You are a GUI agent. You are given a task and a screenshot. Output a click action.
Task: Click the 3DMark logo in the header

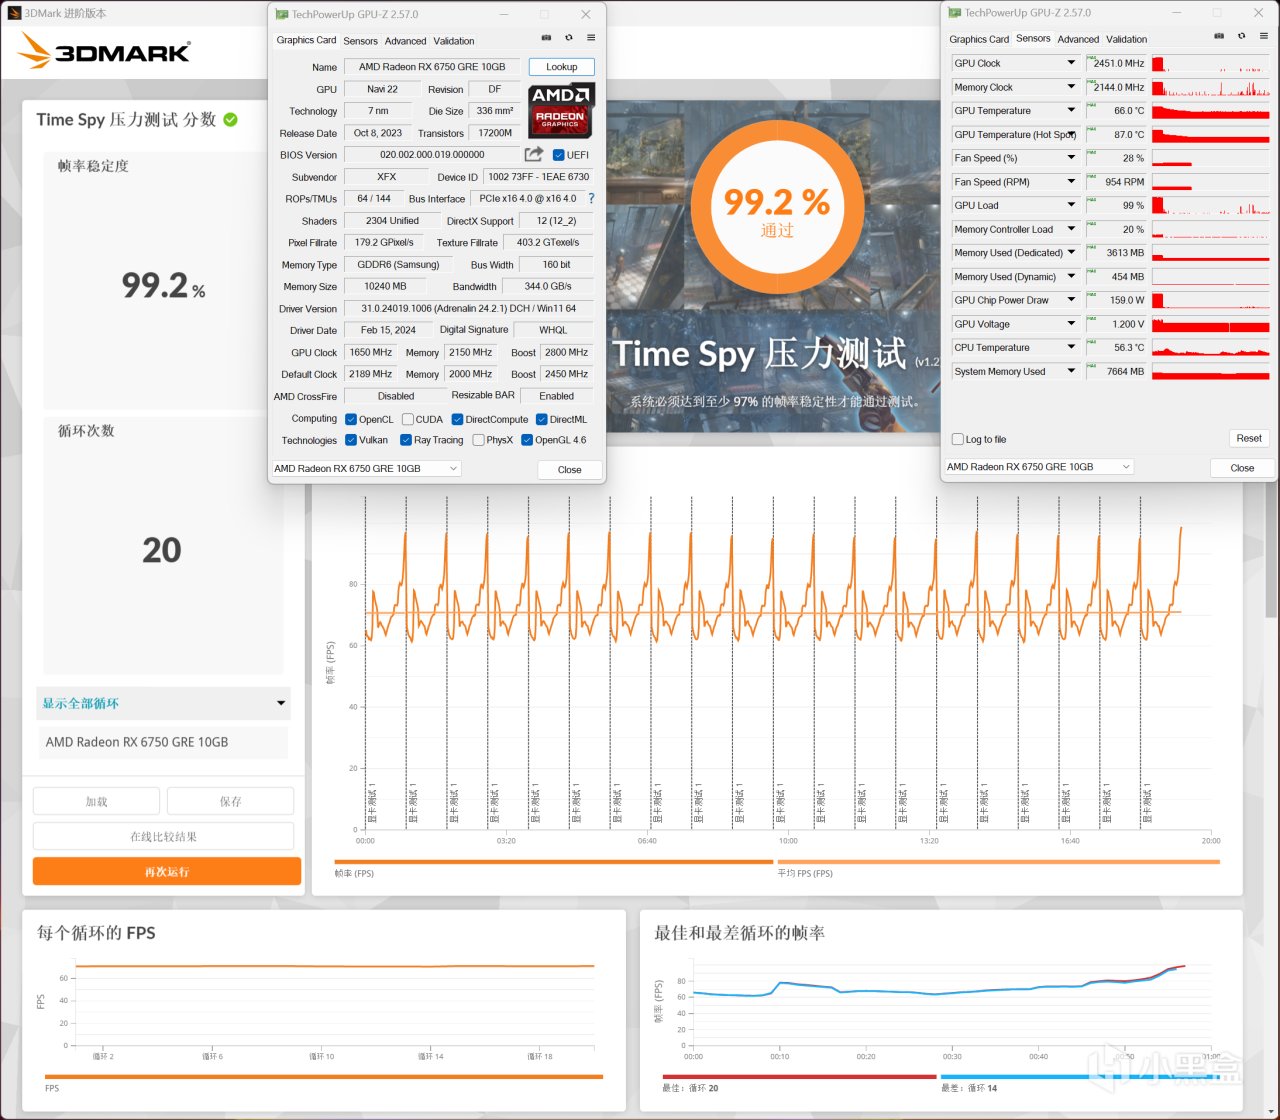104,51
